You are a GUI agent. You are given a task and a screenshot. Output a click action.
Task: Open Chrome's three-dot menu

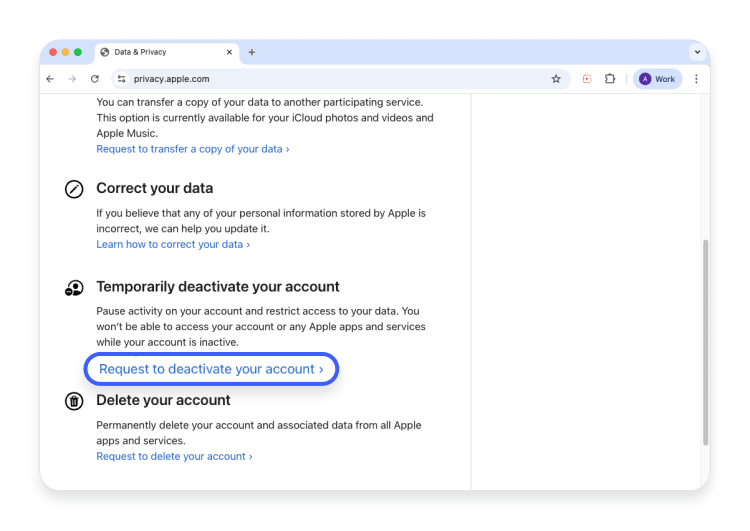(x=696, y=79)
